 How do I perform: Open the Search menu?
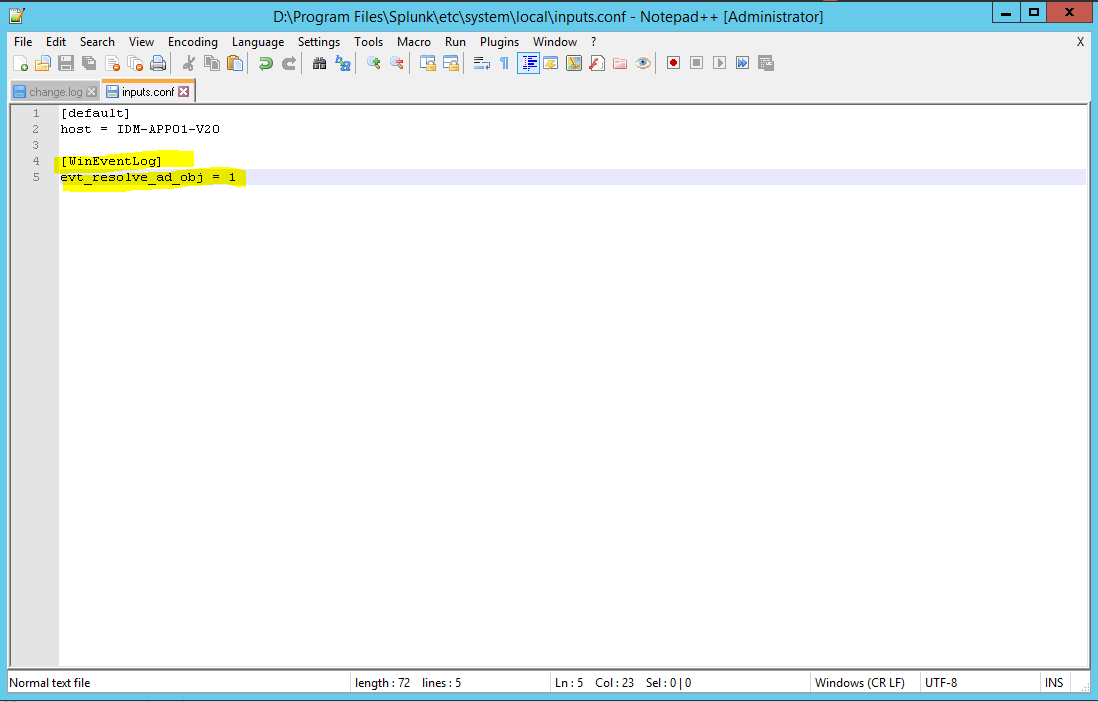97,42
